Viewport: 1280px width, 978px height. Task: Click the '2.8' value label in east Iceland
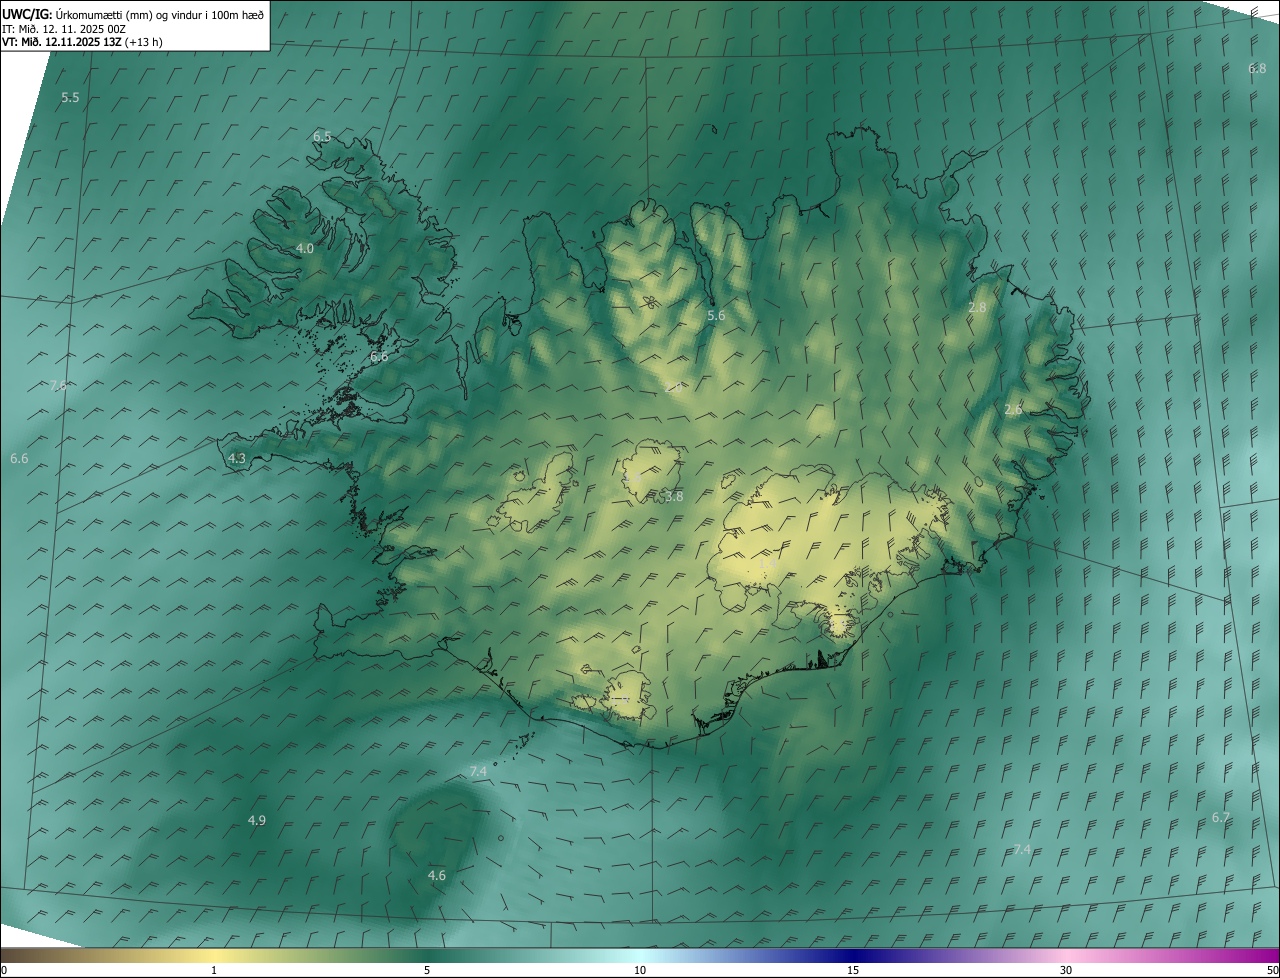977,307
